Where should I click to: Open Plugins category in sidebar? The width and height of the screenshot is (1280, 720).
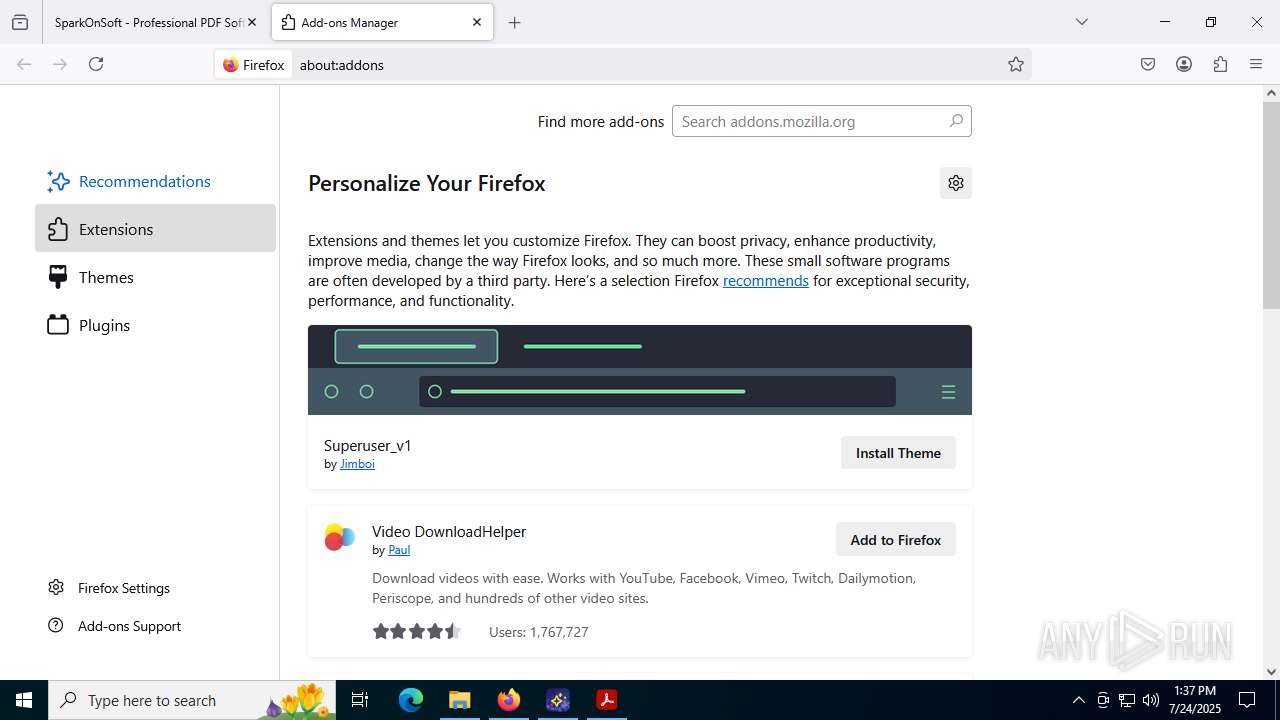(x=155, y=325)
